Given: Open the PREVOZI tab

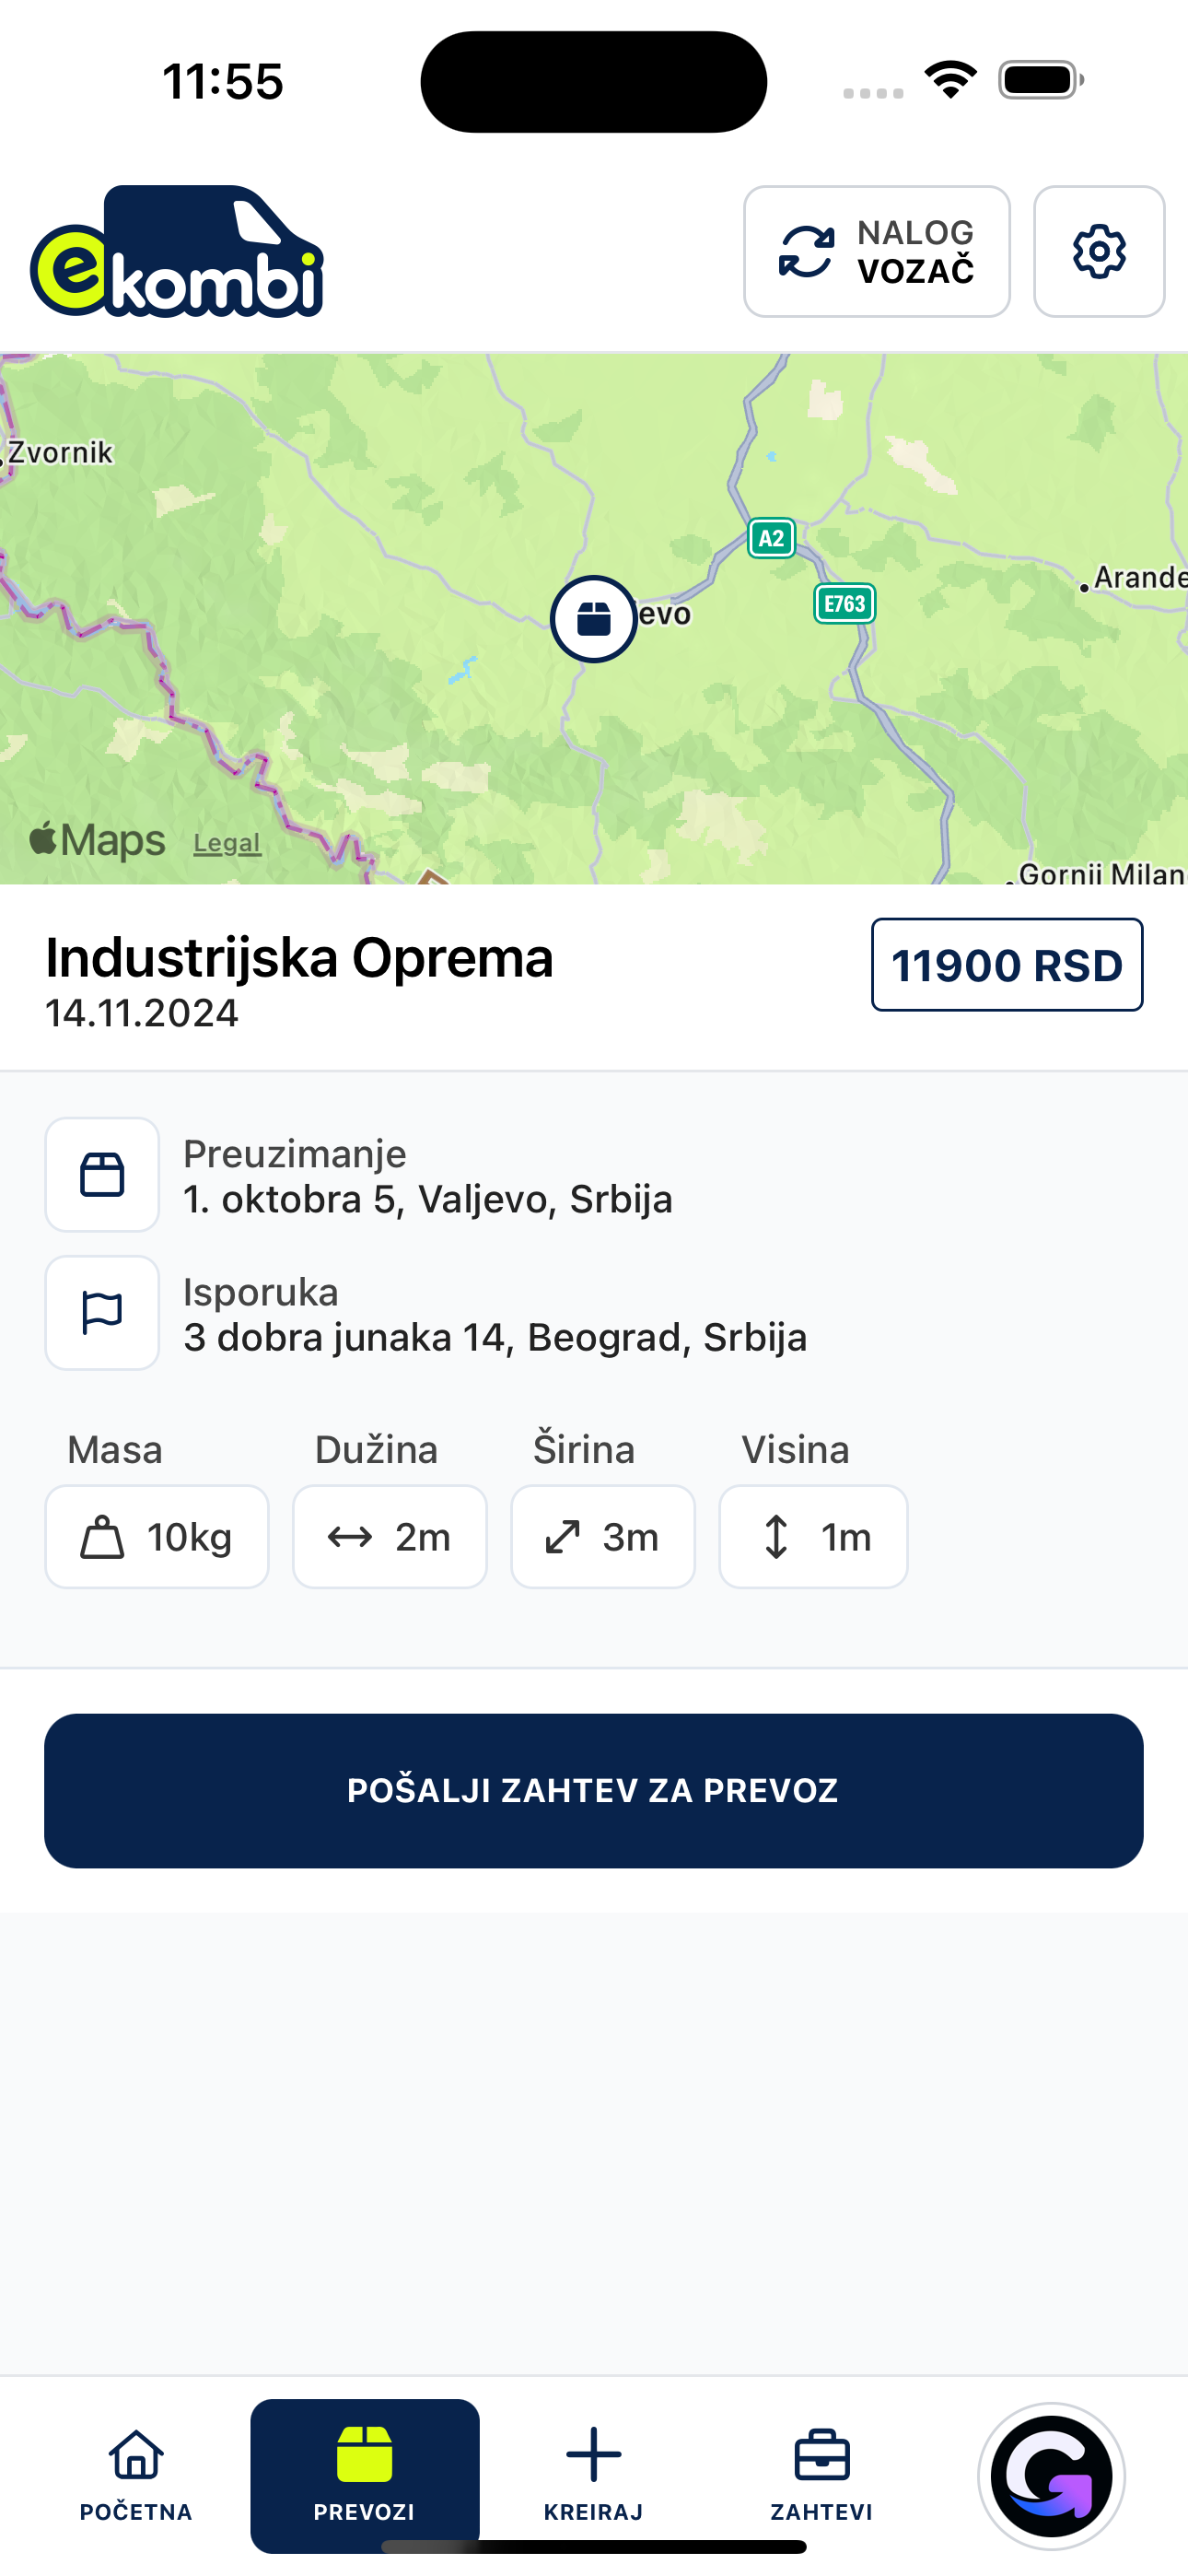Looking at the screenshot, I should point(365,2474).
